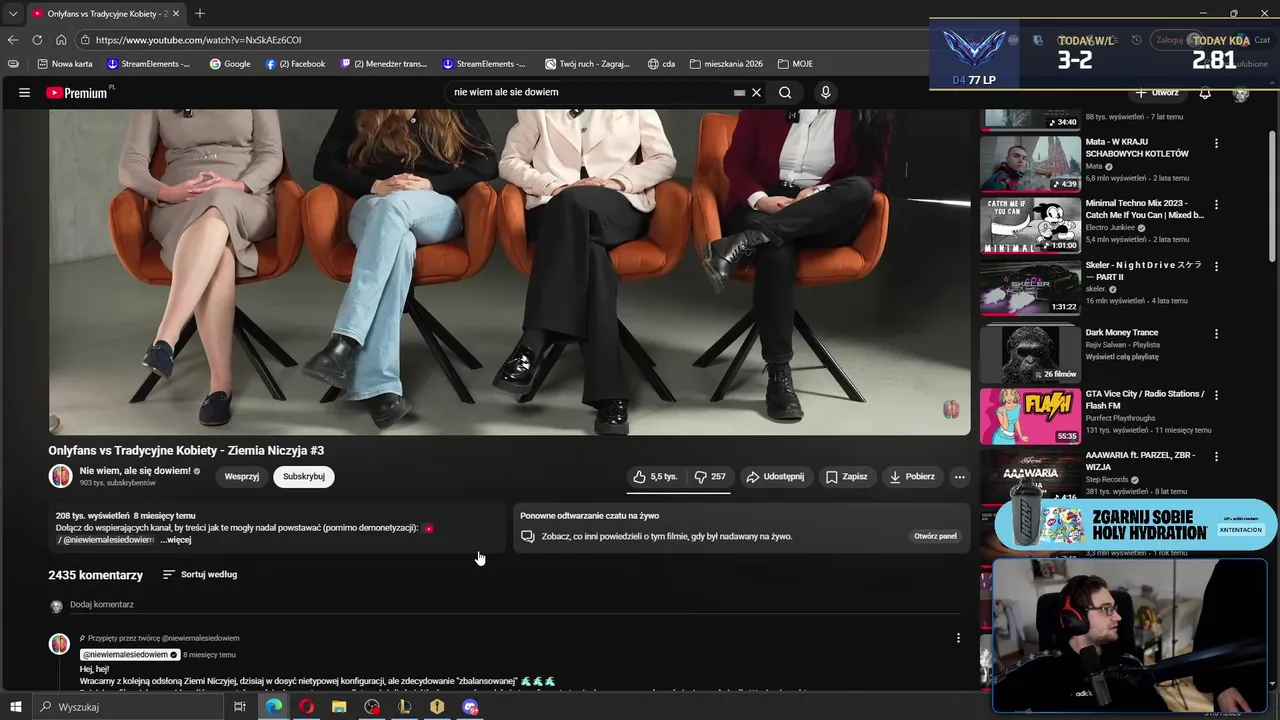Go to YouTube Premium home logo
Viewport: 1280px width, 720px height.
pyautogui.click(x=78, y=92)
